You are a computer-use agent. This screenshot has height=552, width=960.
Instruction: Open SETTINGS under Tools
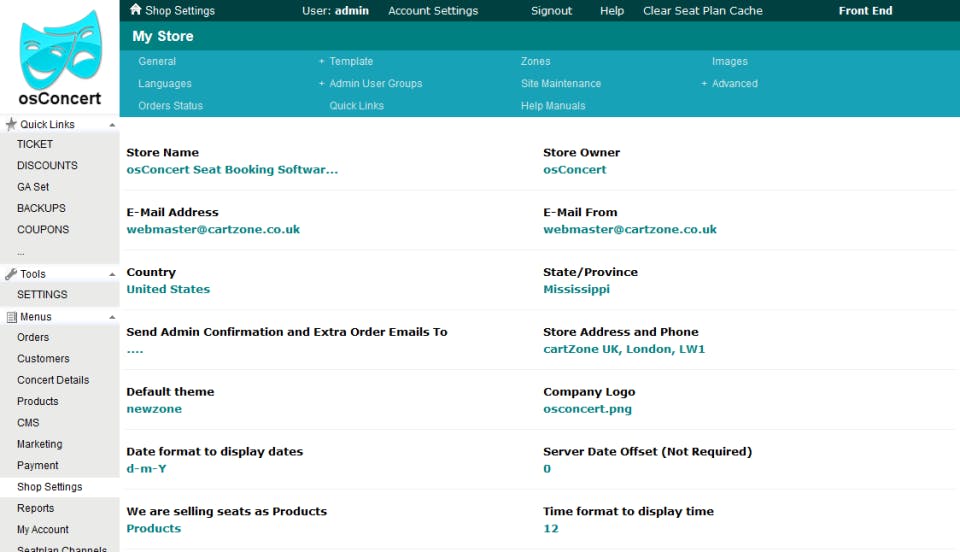(42, 294)
